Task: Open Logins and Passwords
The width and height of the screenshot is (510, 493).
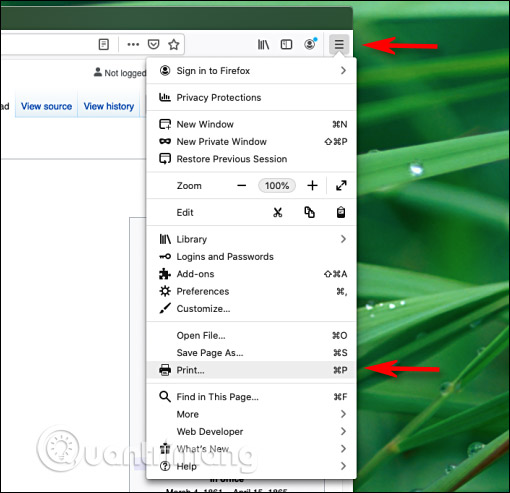Action: click(x=252, y=257)
